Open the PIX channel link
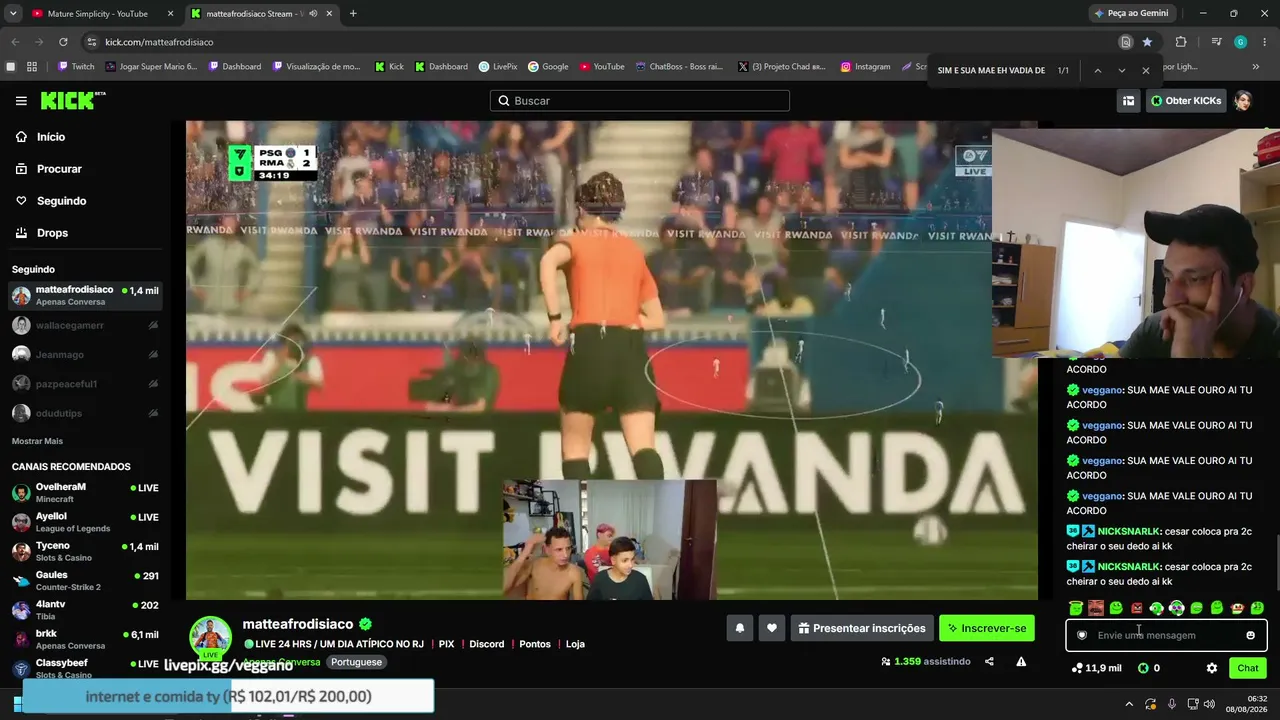The image size is (1280, 720). pos(446,644)
